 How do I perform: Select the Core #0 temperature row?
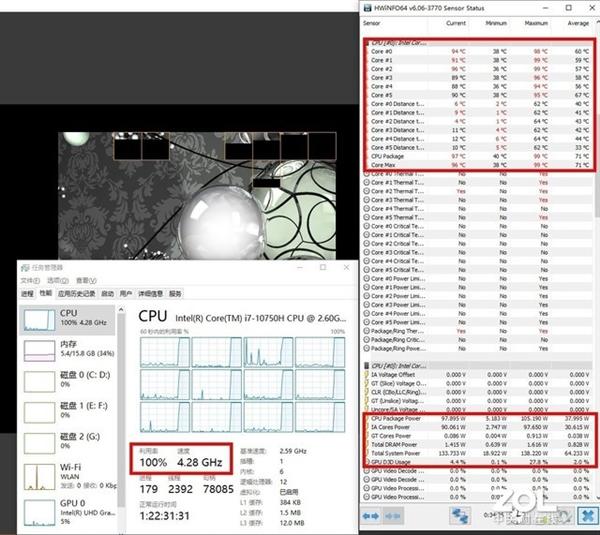478,52
